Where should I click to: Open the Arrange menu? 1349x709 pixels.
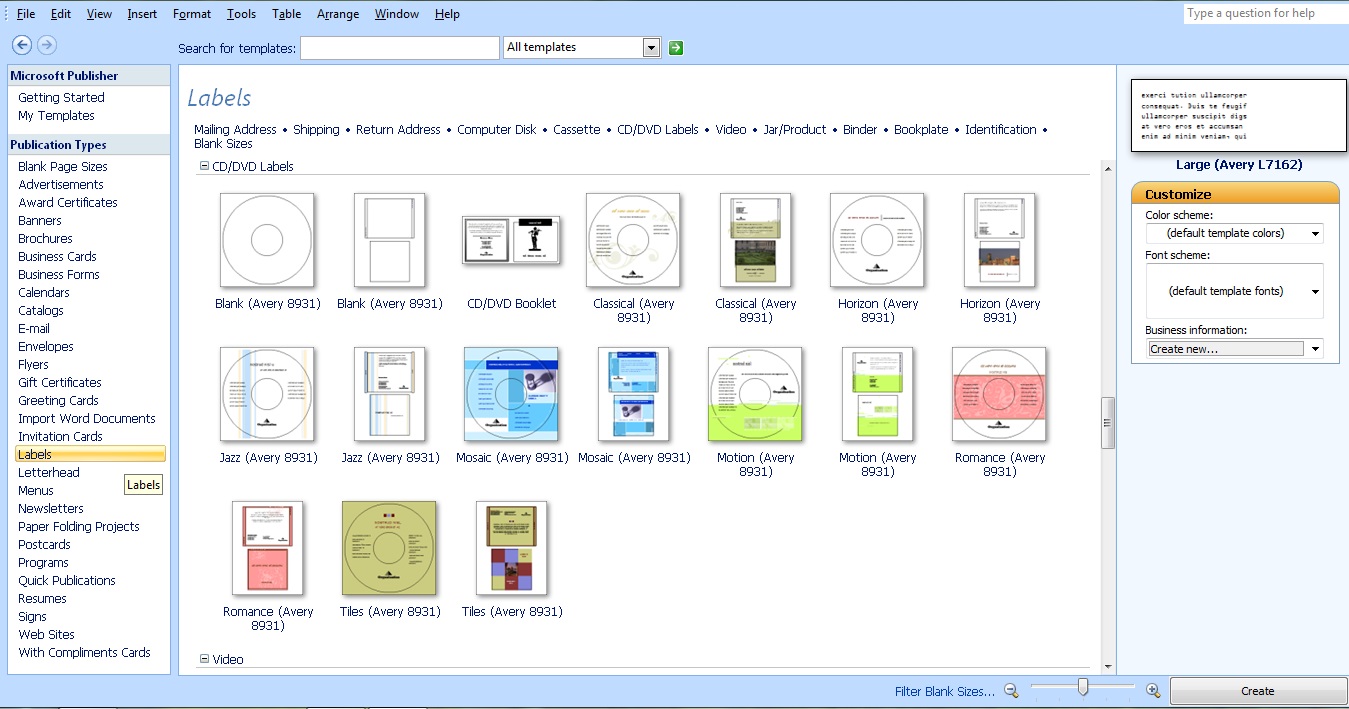tap(337, 13)
